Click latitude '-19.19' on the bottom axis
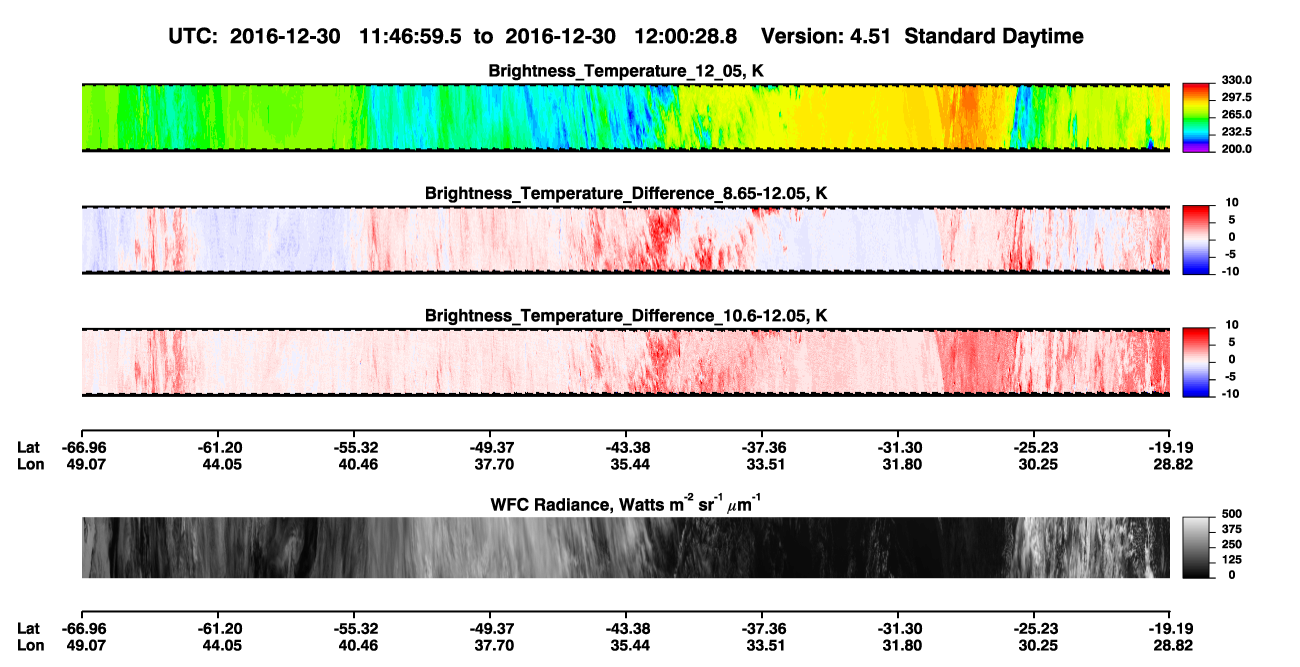This screenshot has width=1300, height=667. (1170, 628)
